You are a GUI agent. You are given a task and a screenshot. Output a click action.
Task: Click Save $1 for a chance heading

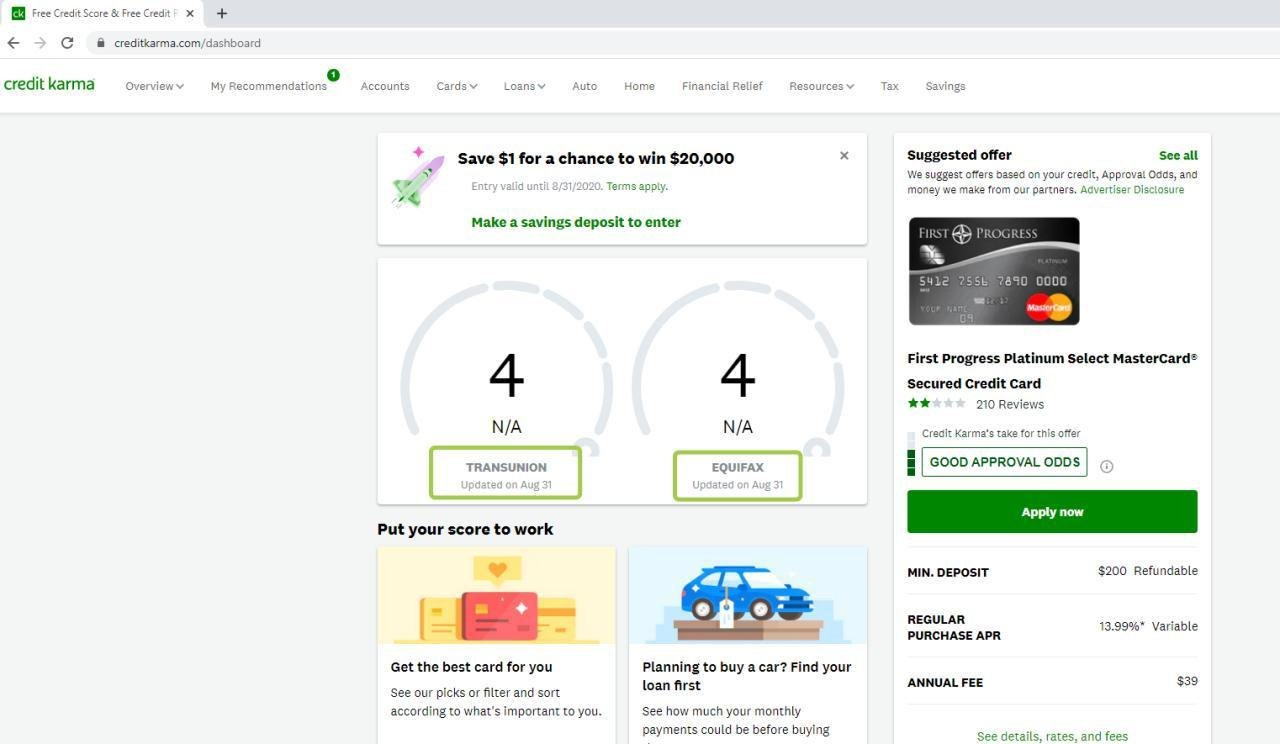coord(596,158)
